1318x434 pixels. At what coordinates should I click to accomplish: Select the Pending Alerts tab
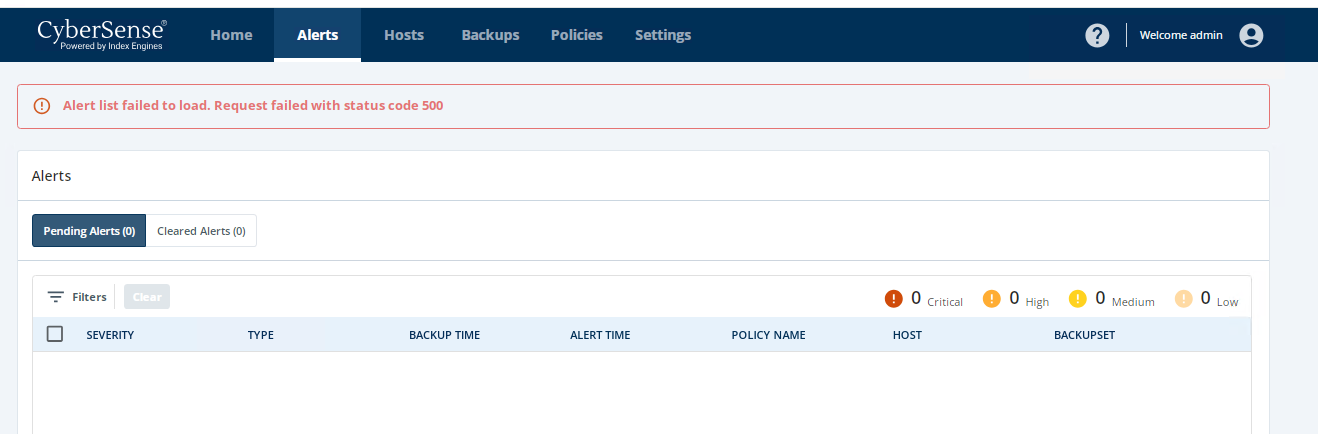(x=89, y=231)
